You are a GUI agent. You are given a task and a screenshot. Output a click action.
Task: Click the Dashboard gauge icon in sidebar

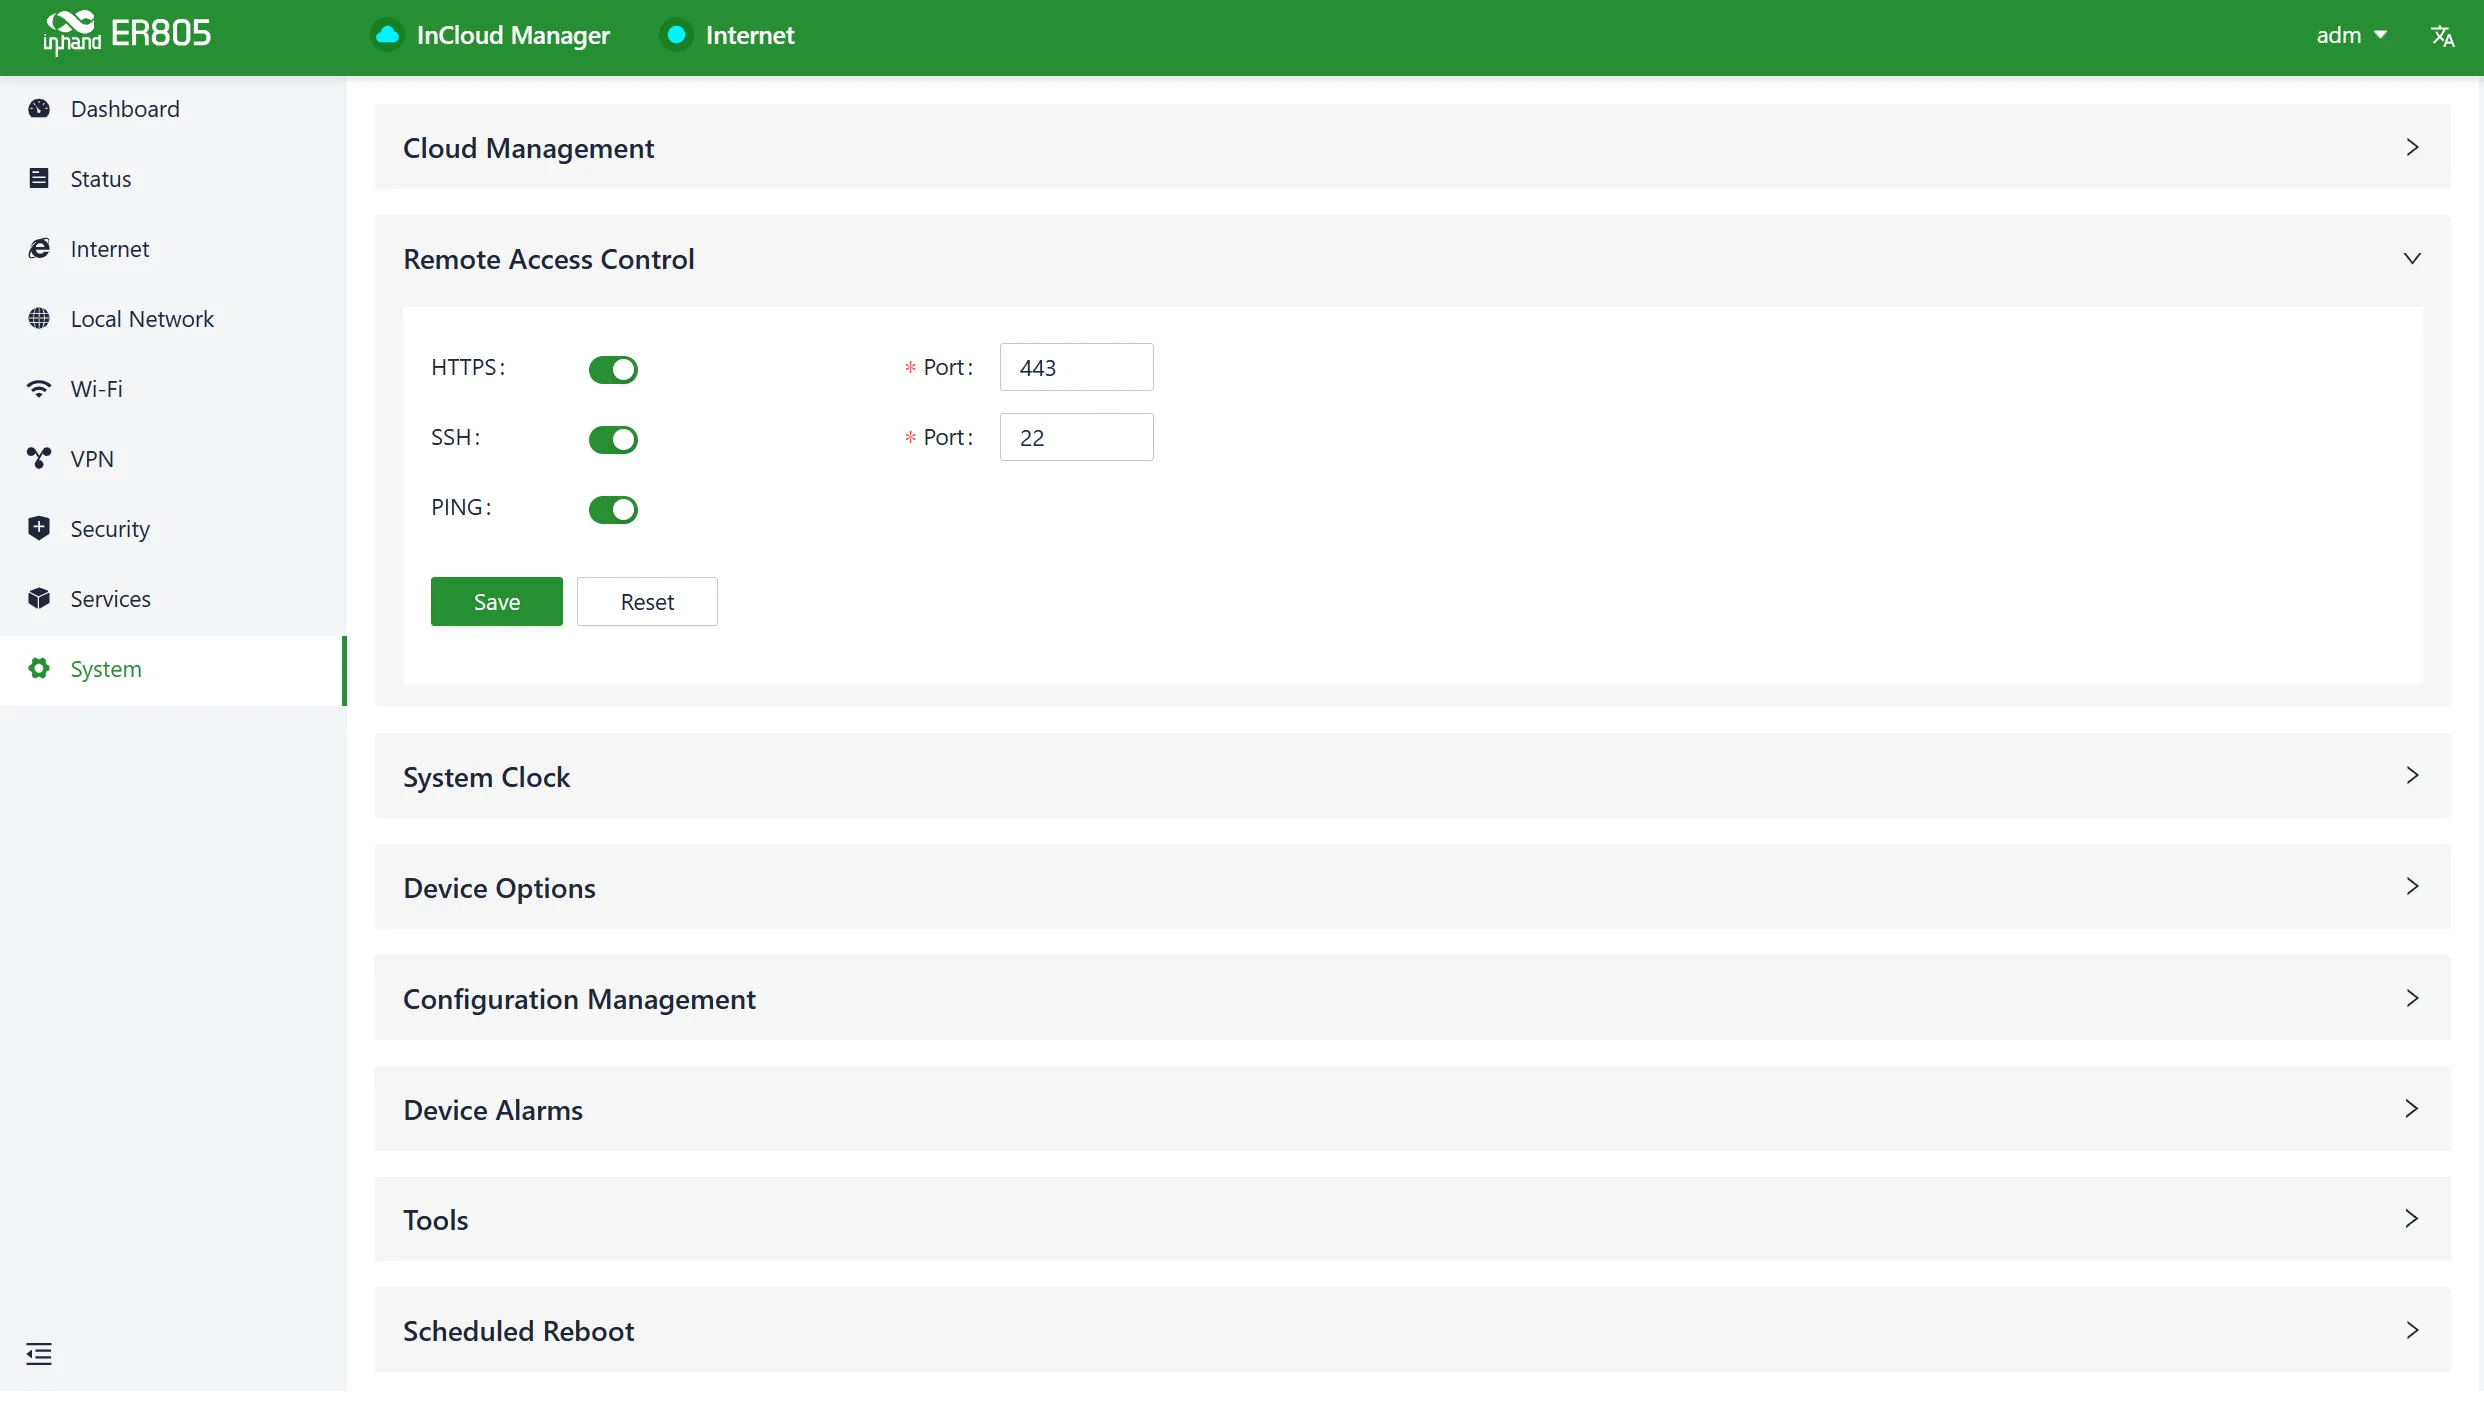39,109
